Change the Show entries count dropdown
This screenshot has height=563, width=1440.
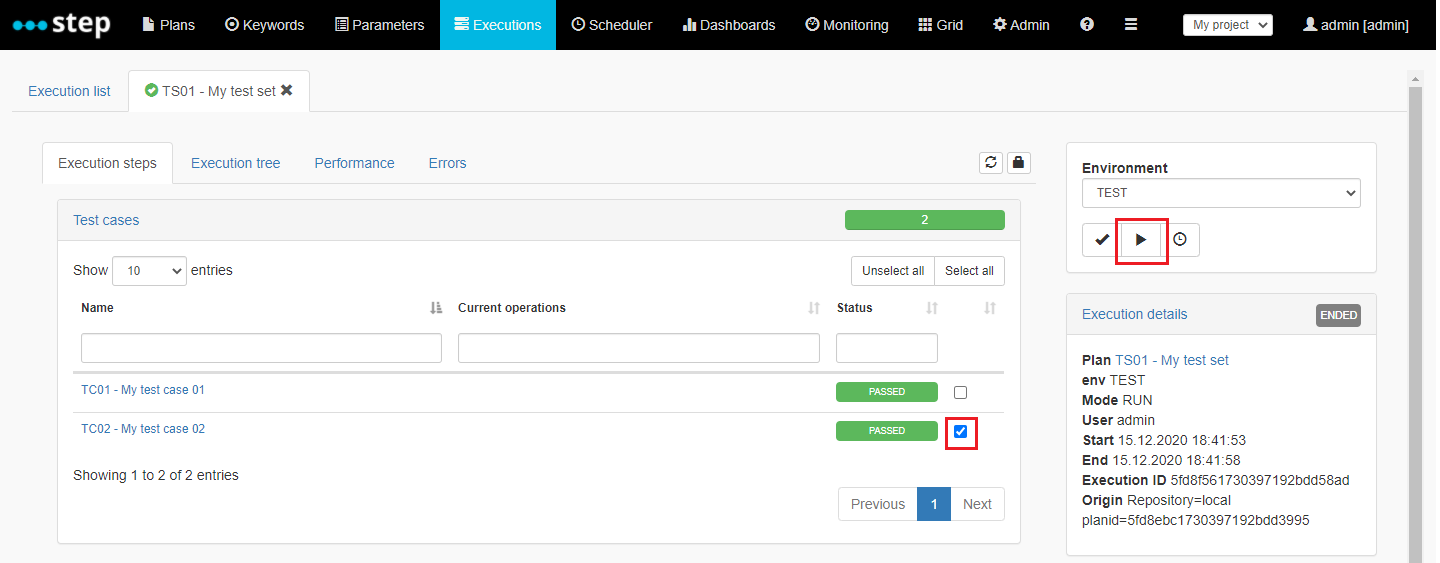point(149,271)
